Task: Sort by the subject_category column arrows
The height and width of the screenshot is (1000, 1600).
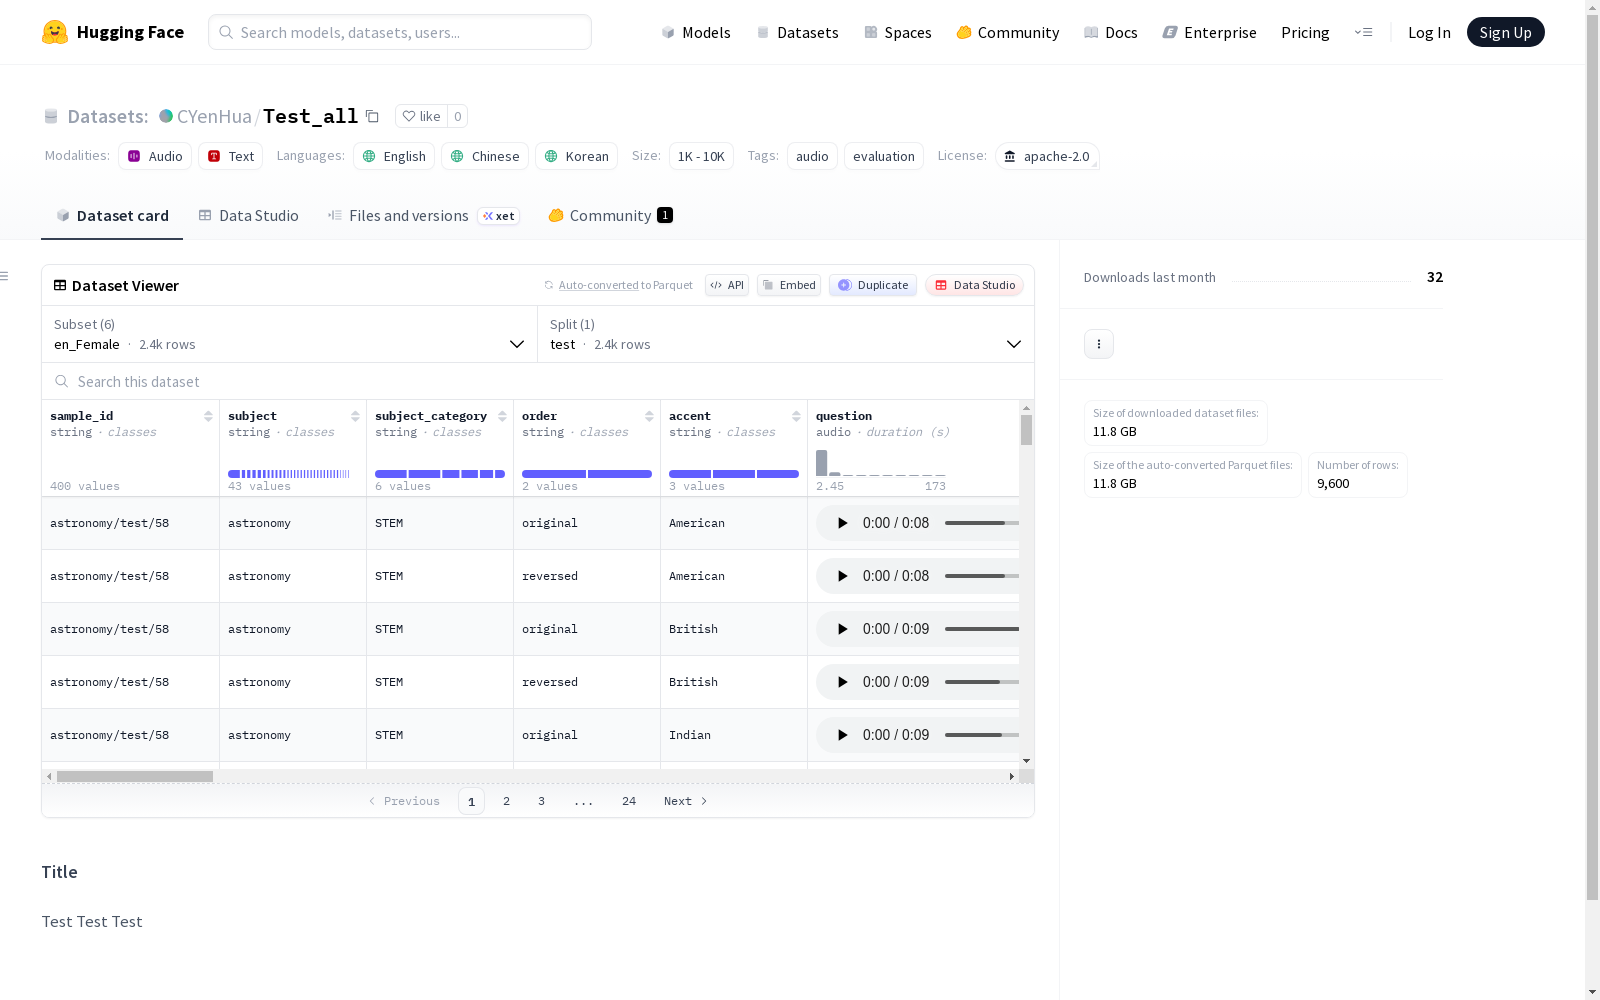Action: point(502,416)
